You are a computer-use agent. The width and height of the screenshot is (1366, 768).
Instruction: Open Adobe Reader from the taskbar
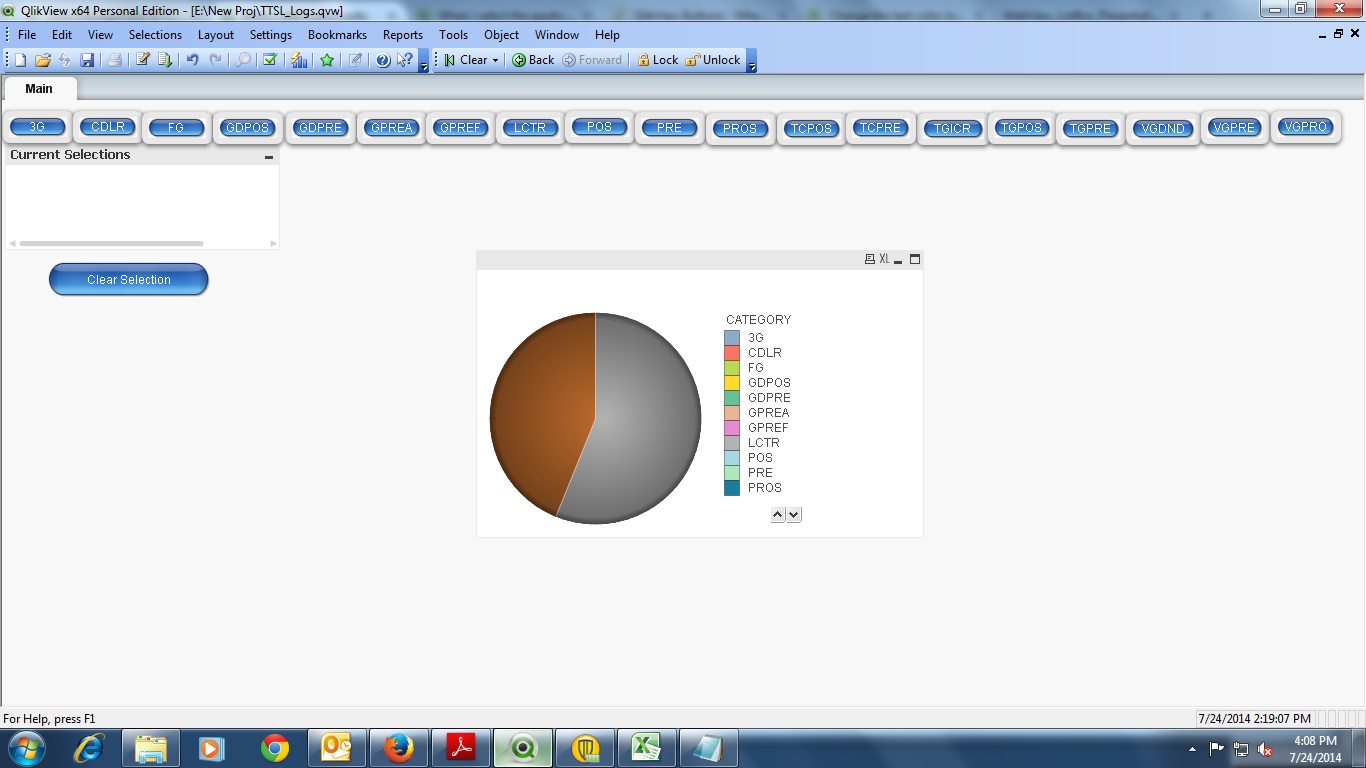tap(461, 748)
